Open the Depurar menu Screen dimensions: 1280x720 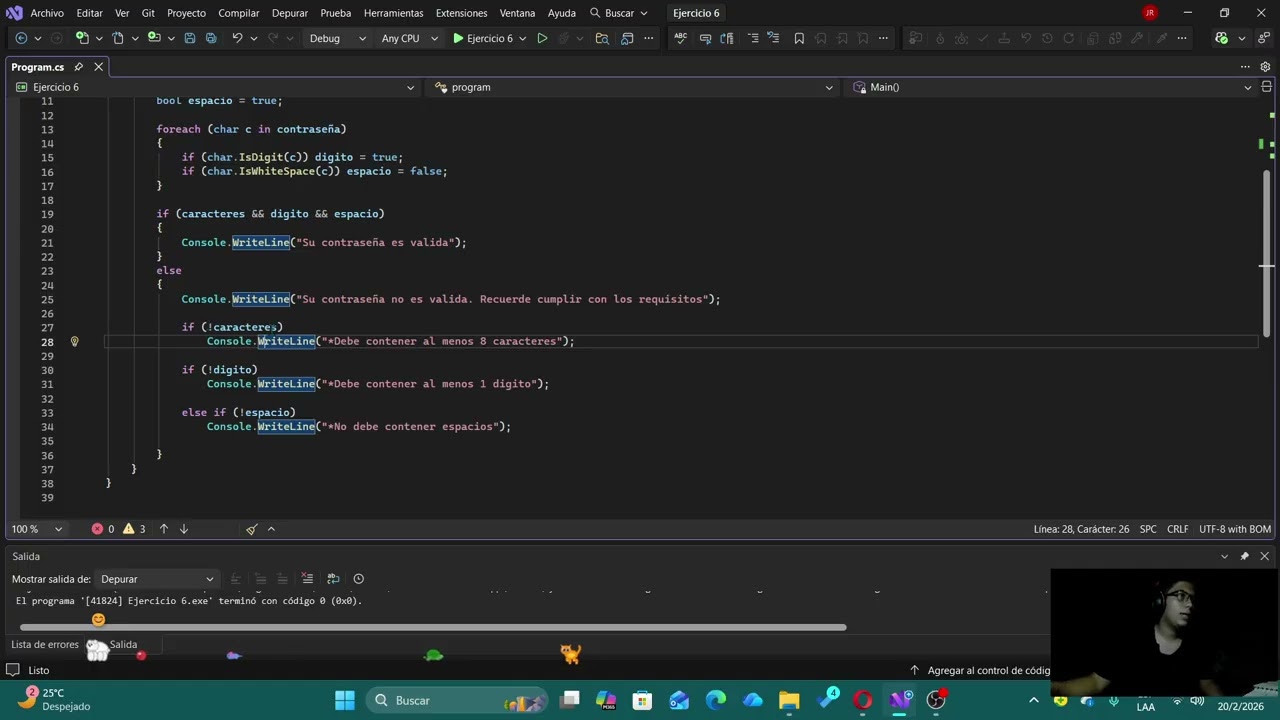click(x=290, y=13)
